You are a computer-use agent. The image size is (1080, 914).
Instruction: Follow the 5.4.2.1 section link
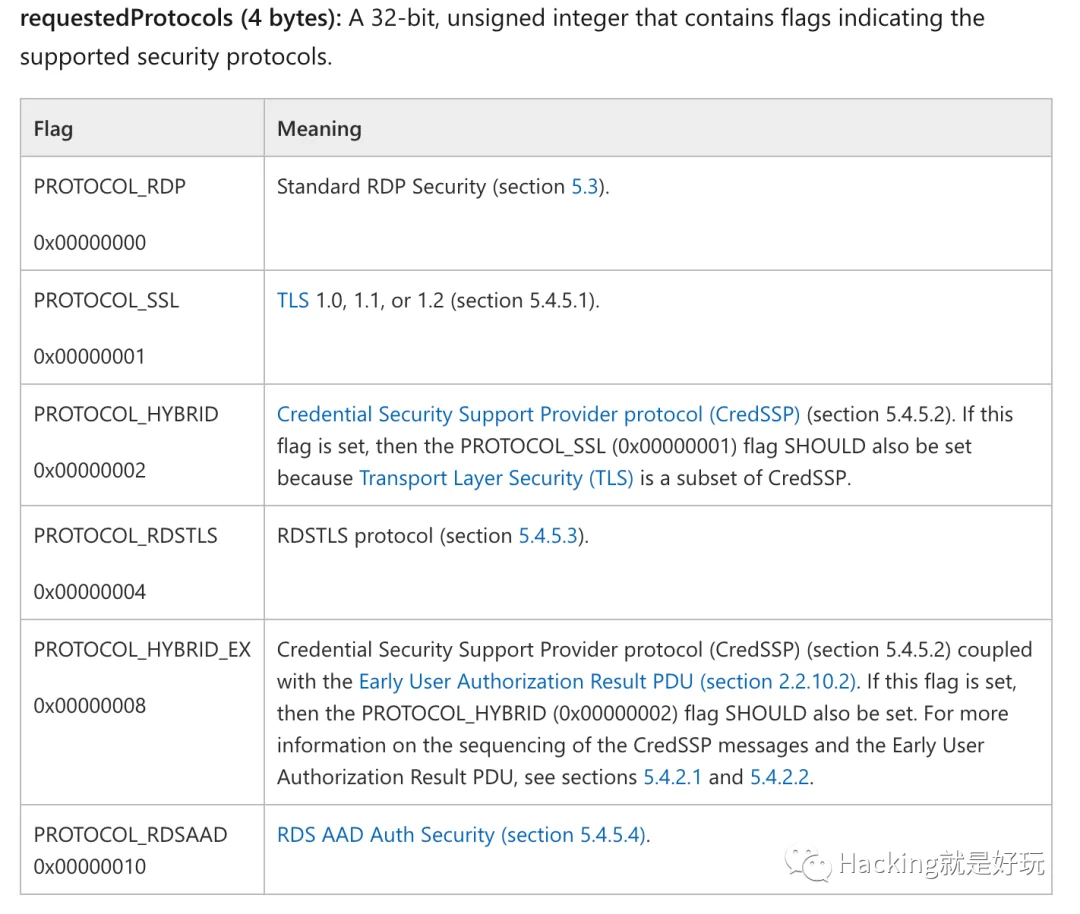coord(673,777)
